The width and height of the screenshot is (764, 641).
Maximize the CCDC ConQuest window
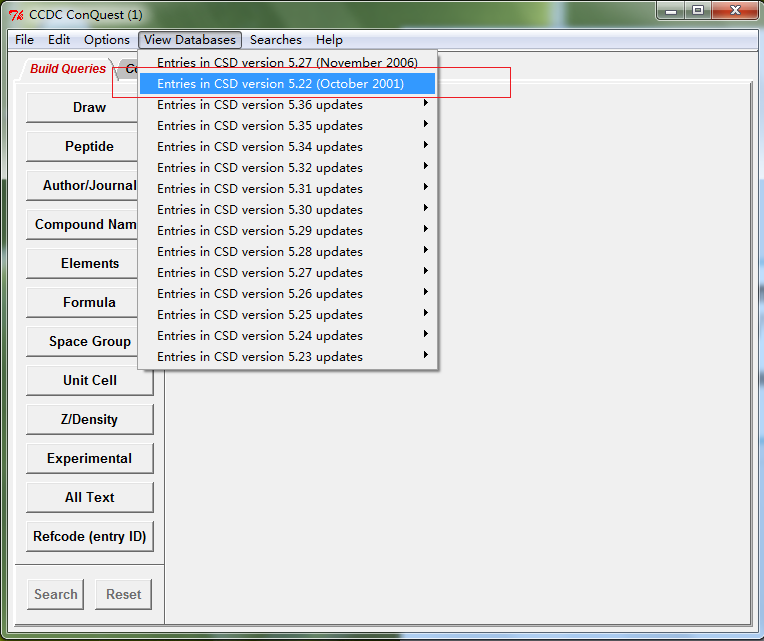pyautogui.click(x=698, y=11)
